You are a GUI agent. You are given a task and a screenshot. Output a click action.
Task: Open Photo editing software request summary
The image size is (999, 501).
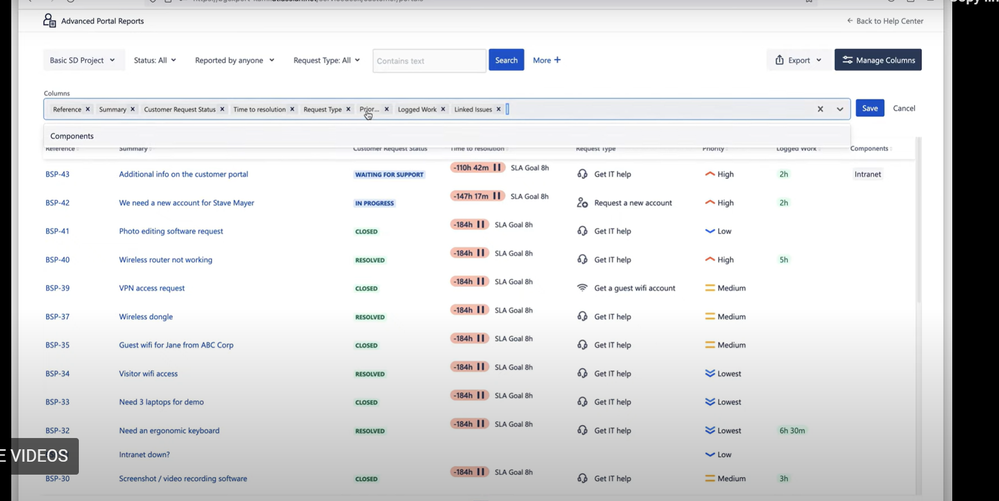coord(171,231)
